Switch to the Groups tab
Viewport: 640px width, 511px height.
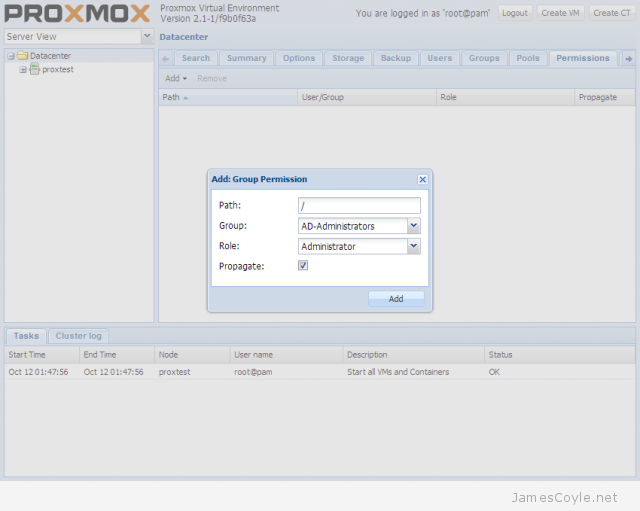point(484,58)
